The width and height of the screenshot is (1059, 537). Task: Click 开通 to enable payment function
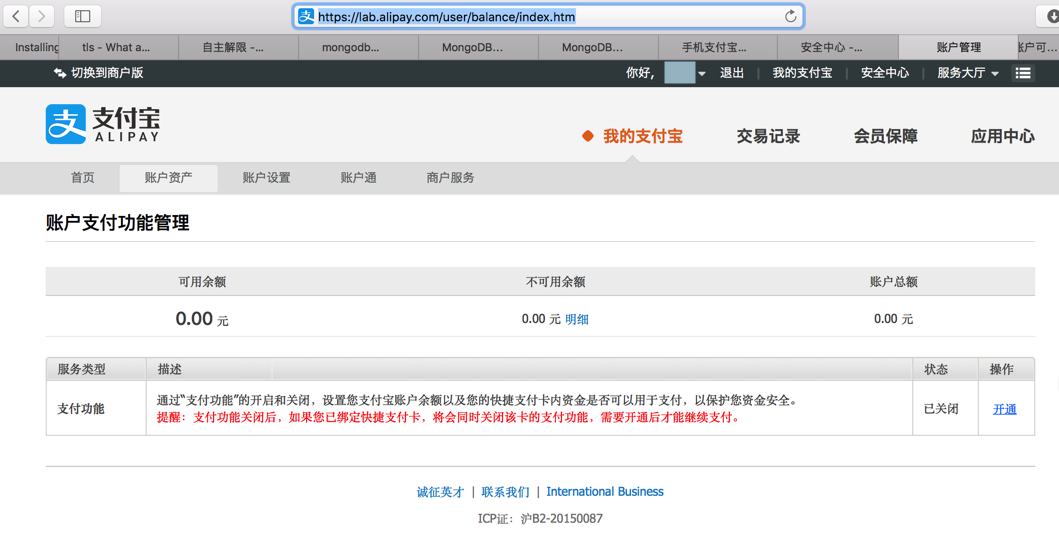coord(1004,409)
